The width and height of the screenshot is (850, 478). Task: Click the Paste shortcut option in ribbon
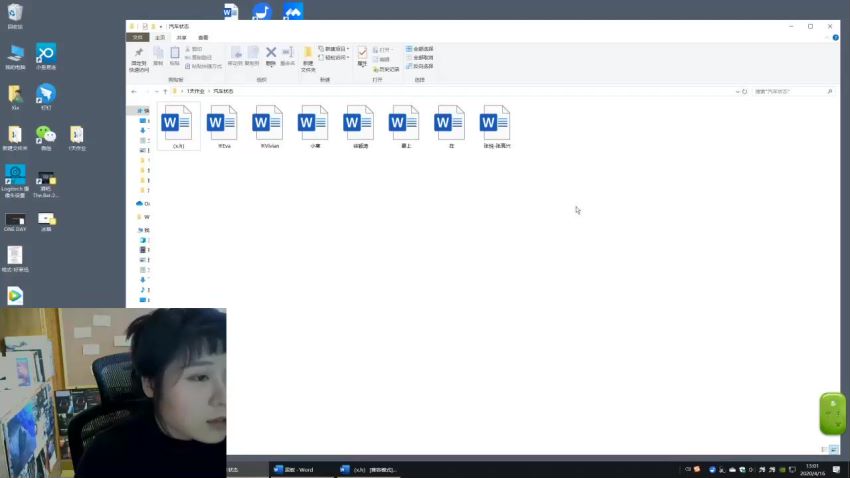click(x=203, y=66)
